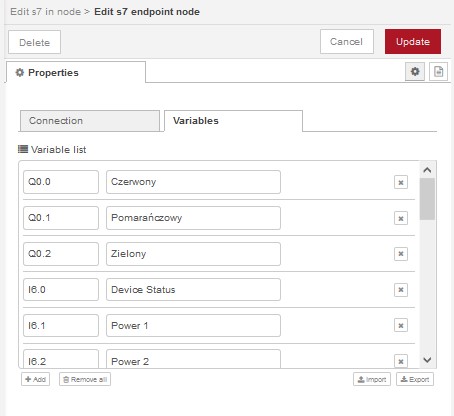Delete the Zielony variable entry

401,254
